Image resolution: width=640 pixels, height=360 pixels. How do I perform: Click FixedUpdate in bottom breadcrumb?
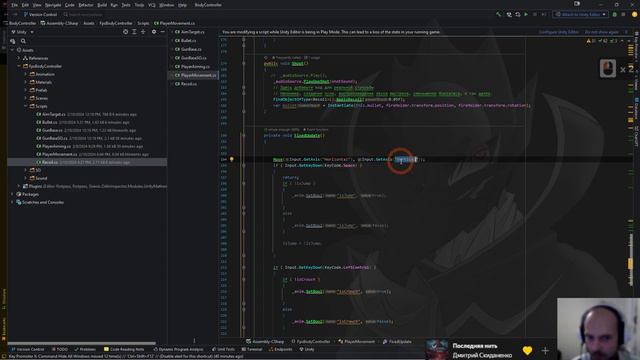398,342
